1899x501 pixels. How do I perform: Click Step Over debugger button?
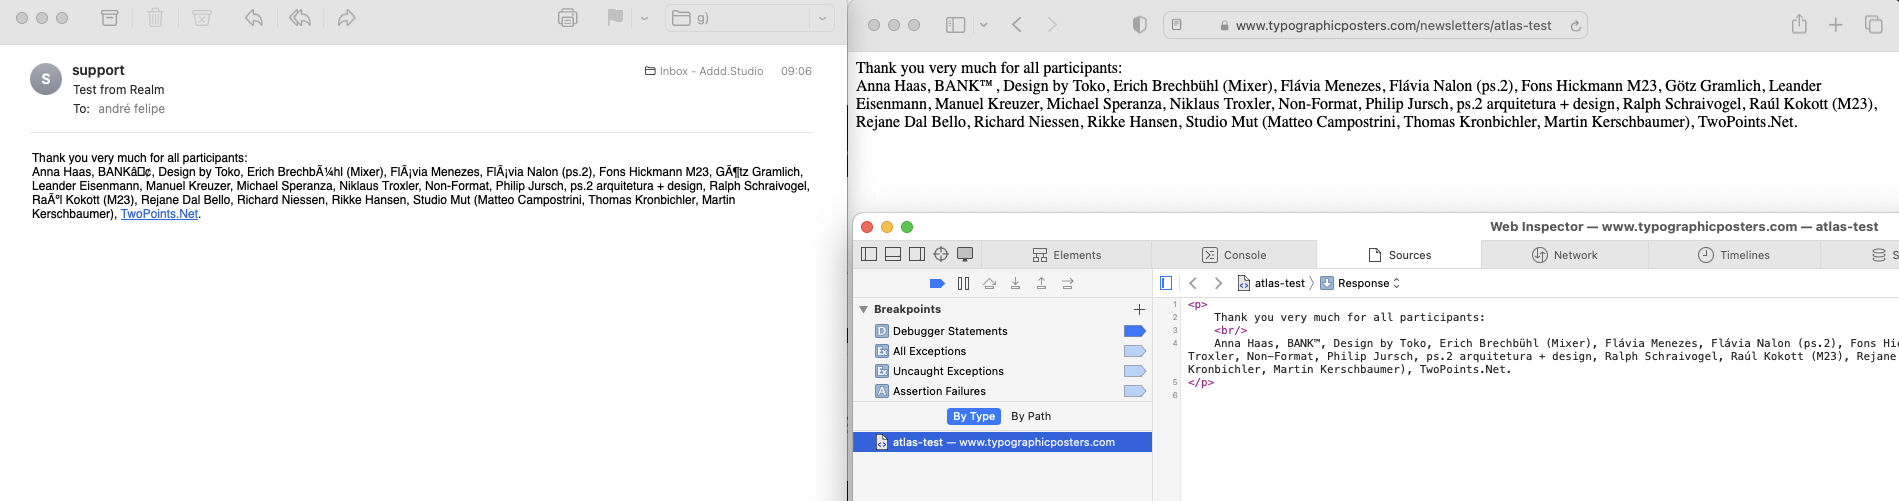coord(989,284)
